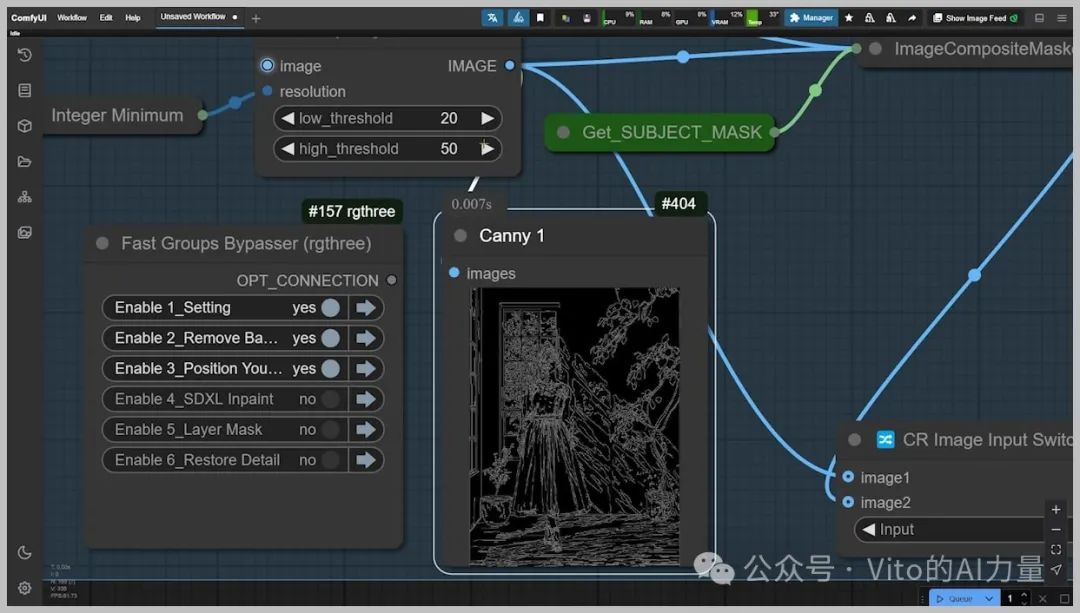Screen dimensions: 1080x613
Task: Open the Help menu
Action: [x=133, y=18]
